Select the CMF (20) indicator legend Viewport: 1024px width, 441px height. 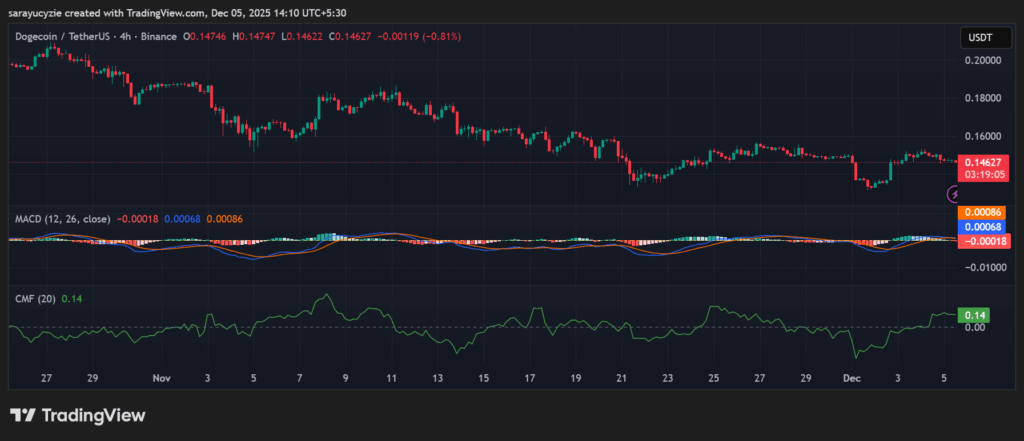point(33,298)
